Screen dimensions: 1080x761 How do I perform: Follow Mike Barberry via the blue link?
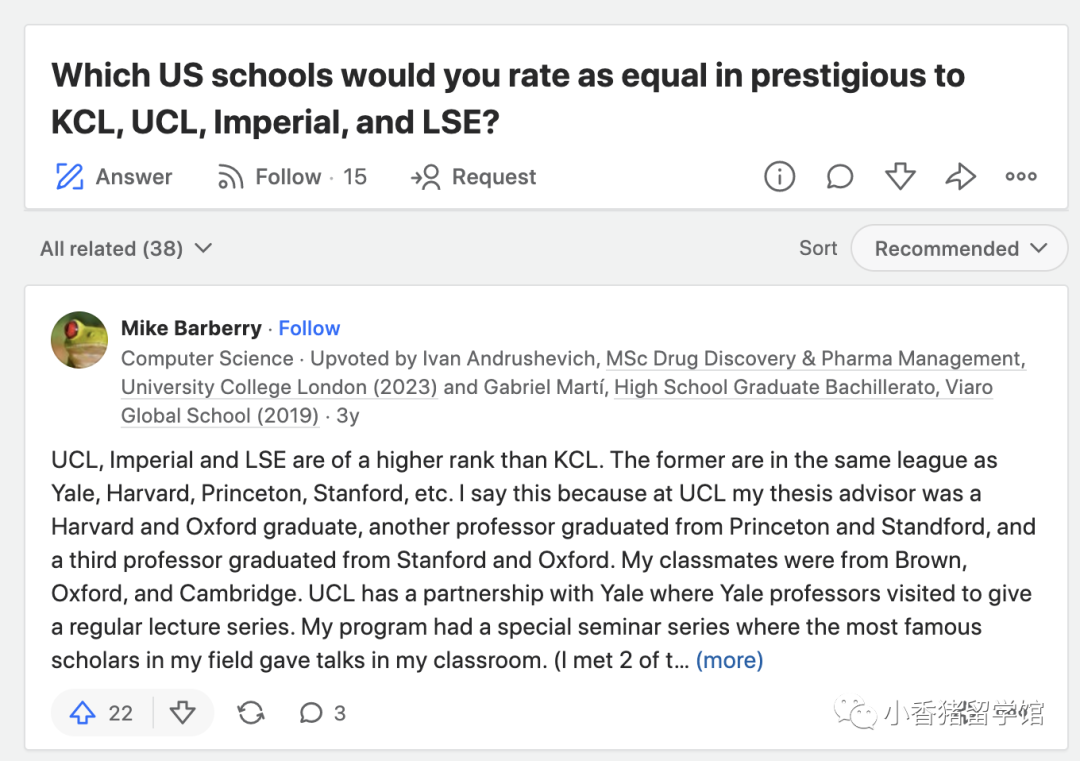[x=309, y=328]
